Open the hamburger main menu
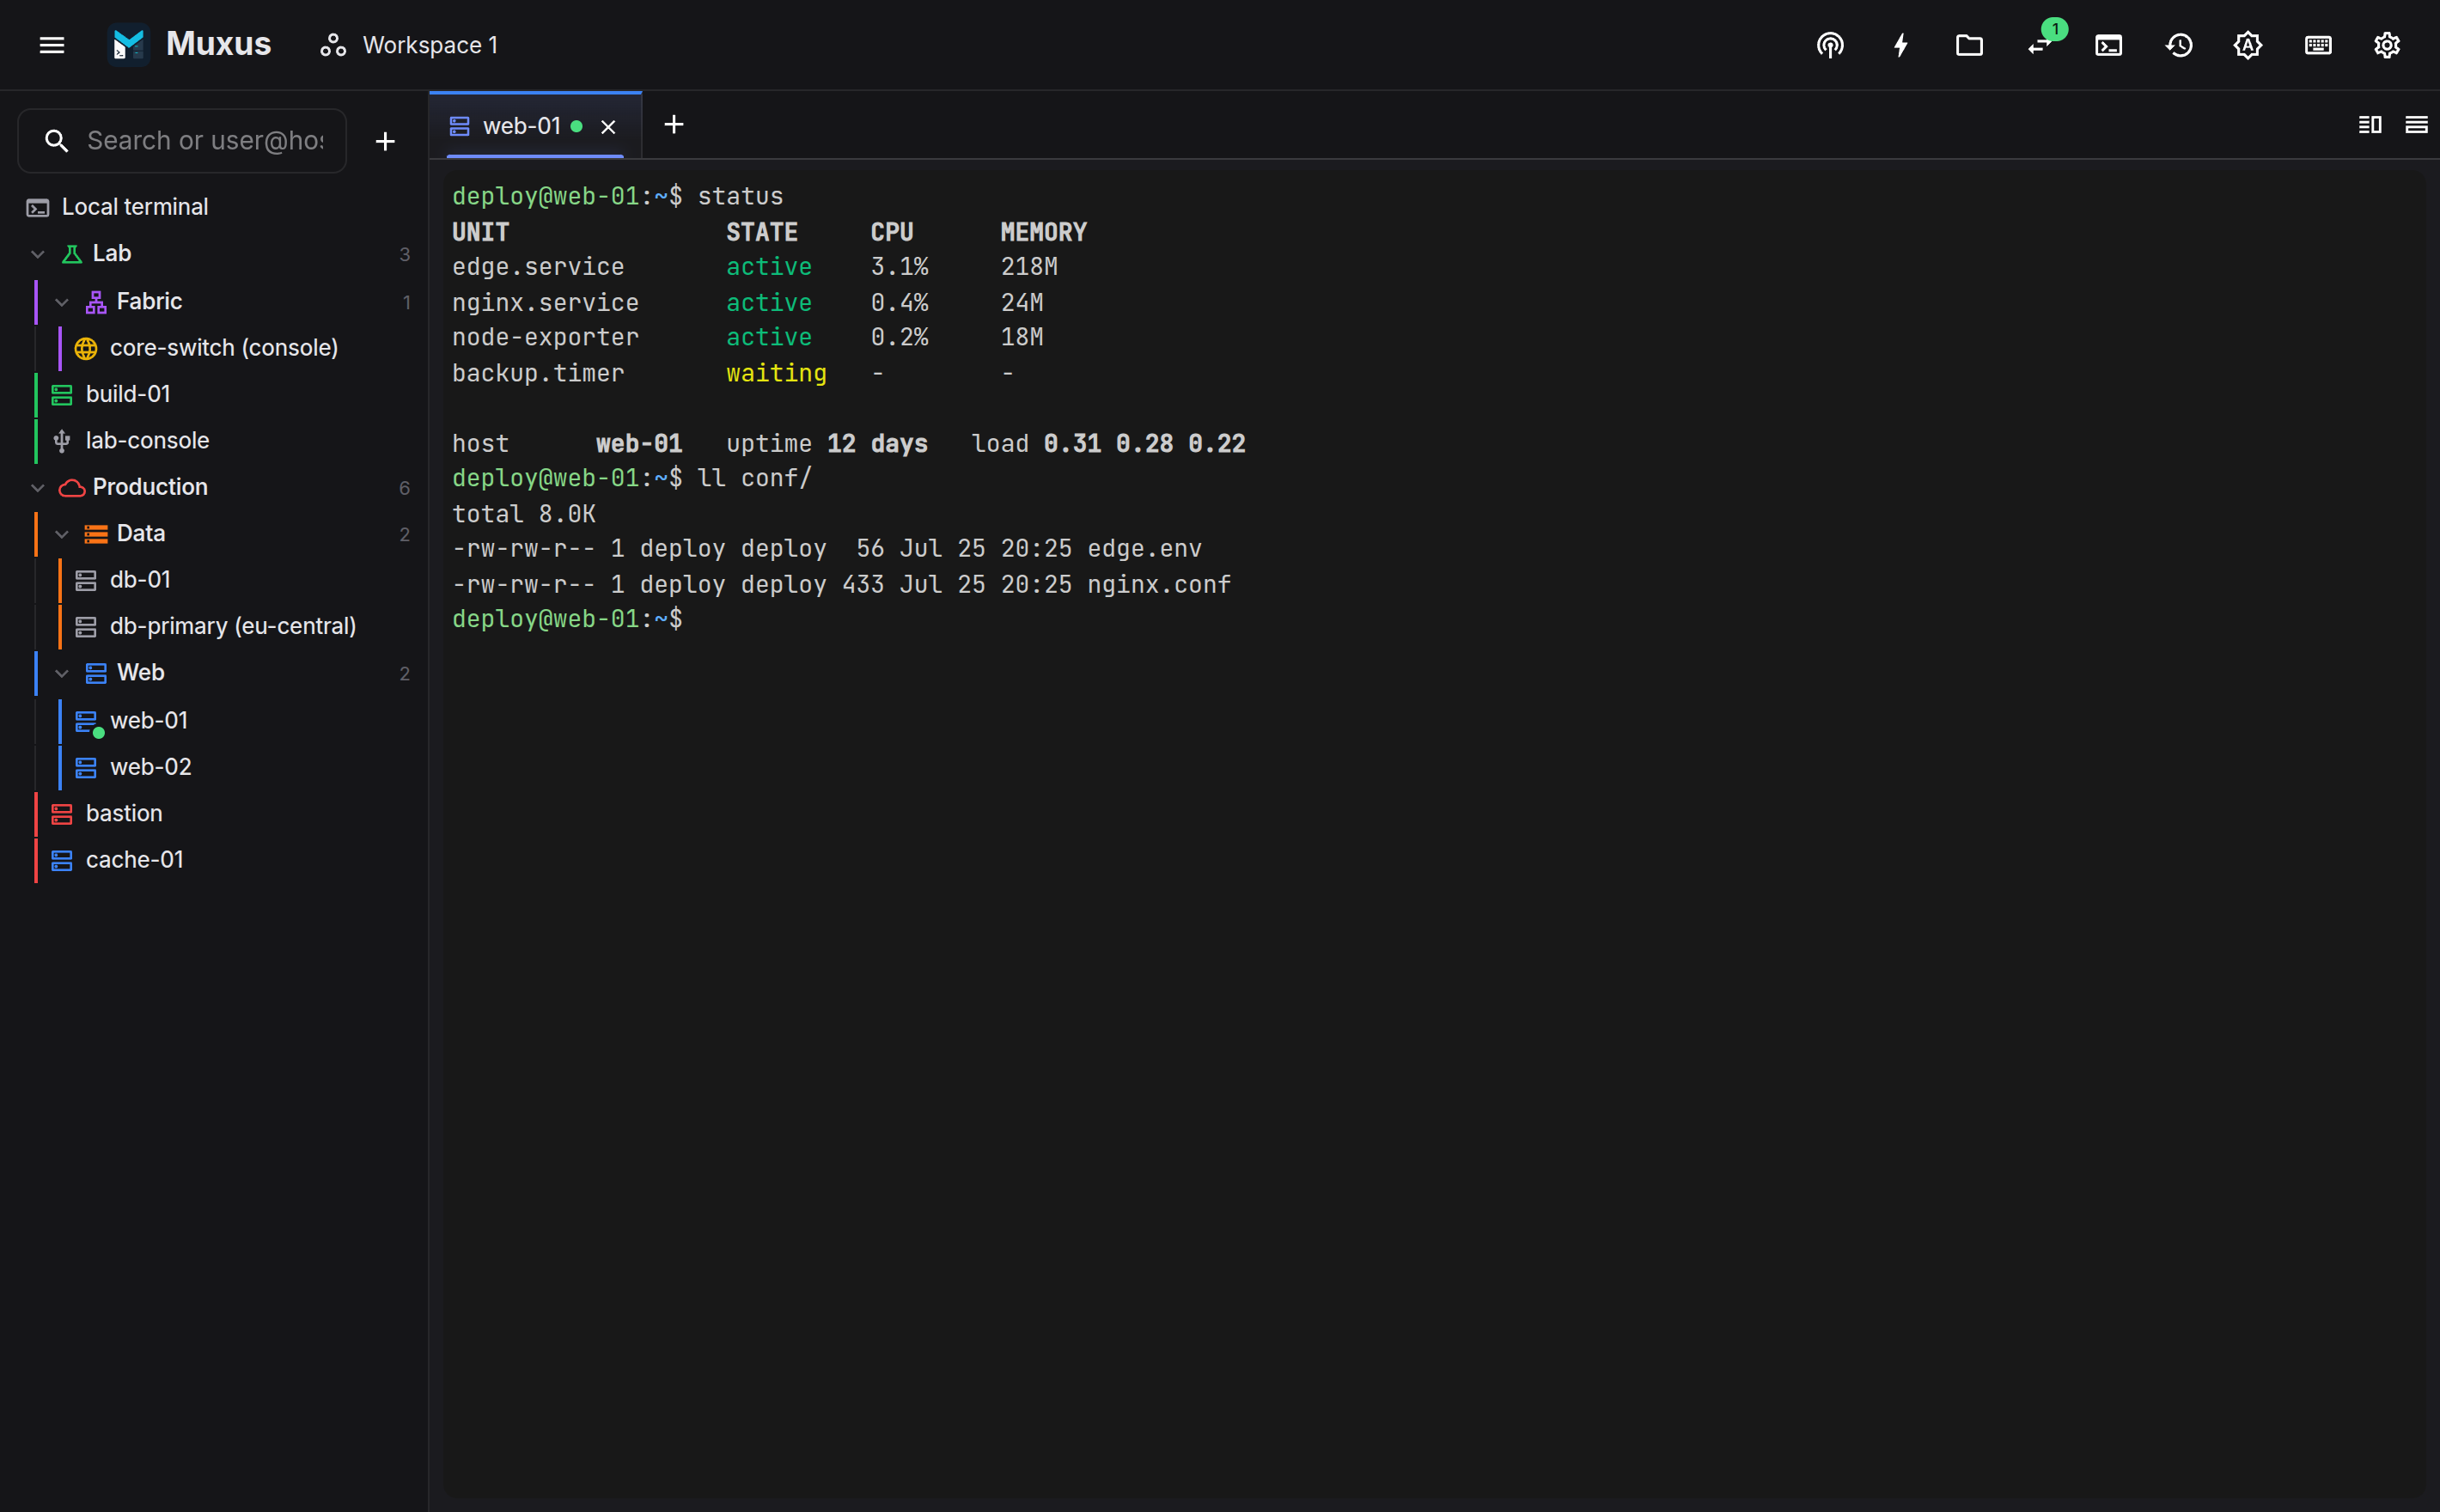 52,45
